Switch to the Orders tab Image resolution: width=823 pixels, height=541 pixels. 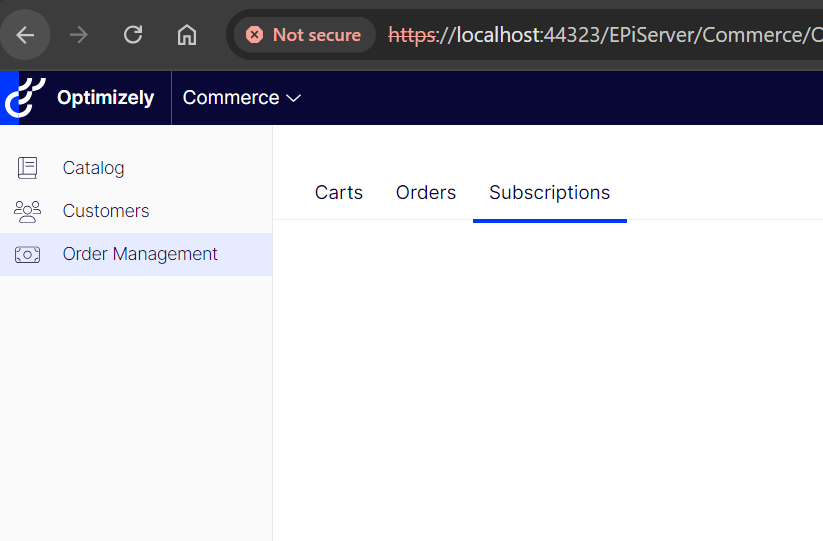pyautogui.click(x=426, y=193)
